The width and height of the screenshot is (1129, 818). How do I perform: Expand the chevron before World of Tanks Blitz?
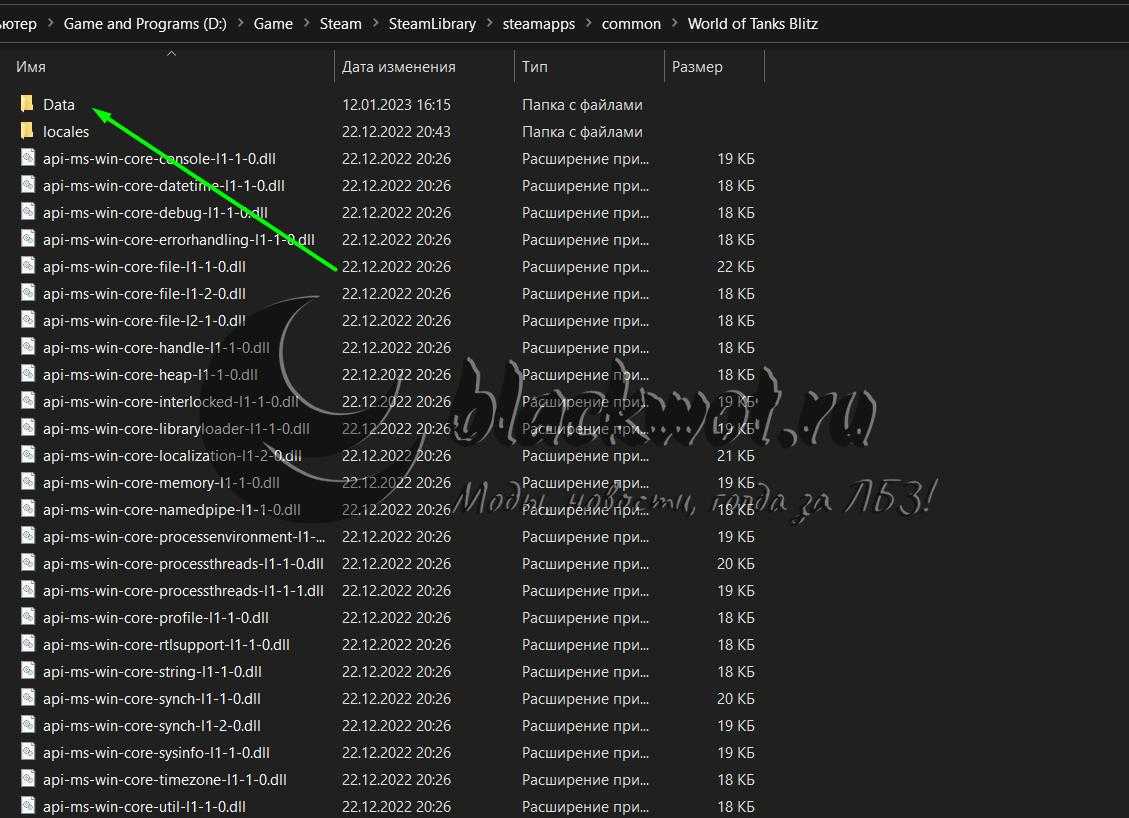675,23
